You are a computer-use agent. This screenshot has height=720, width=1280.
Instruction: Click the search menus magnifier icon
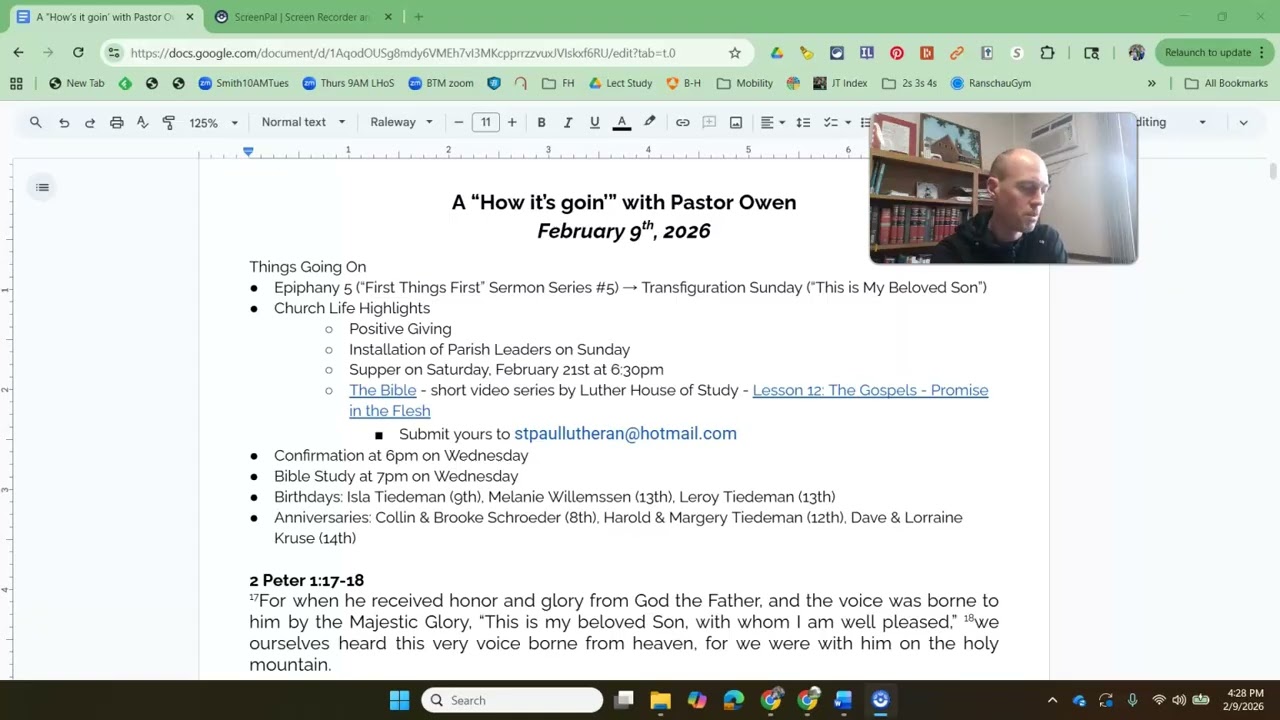tap(36, 122)
